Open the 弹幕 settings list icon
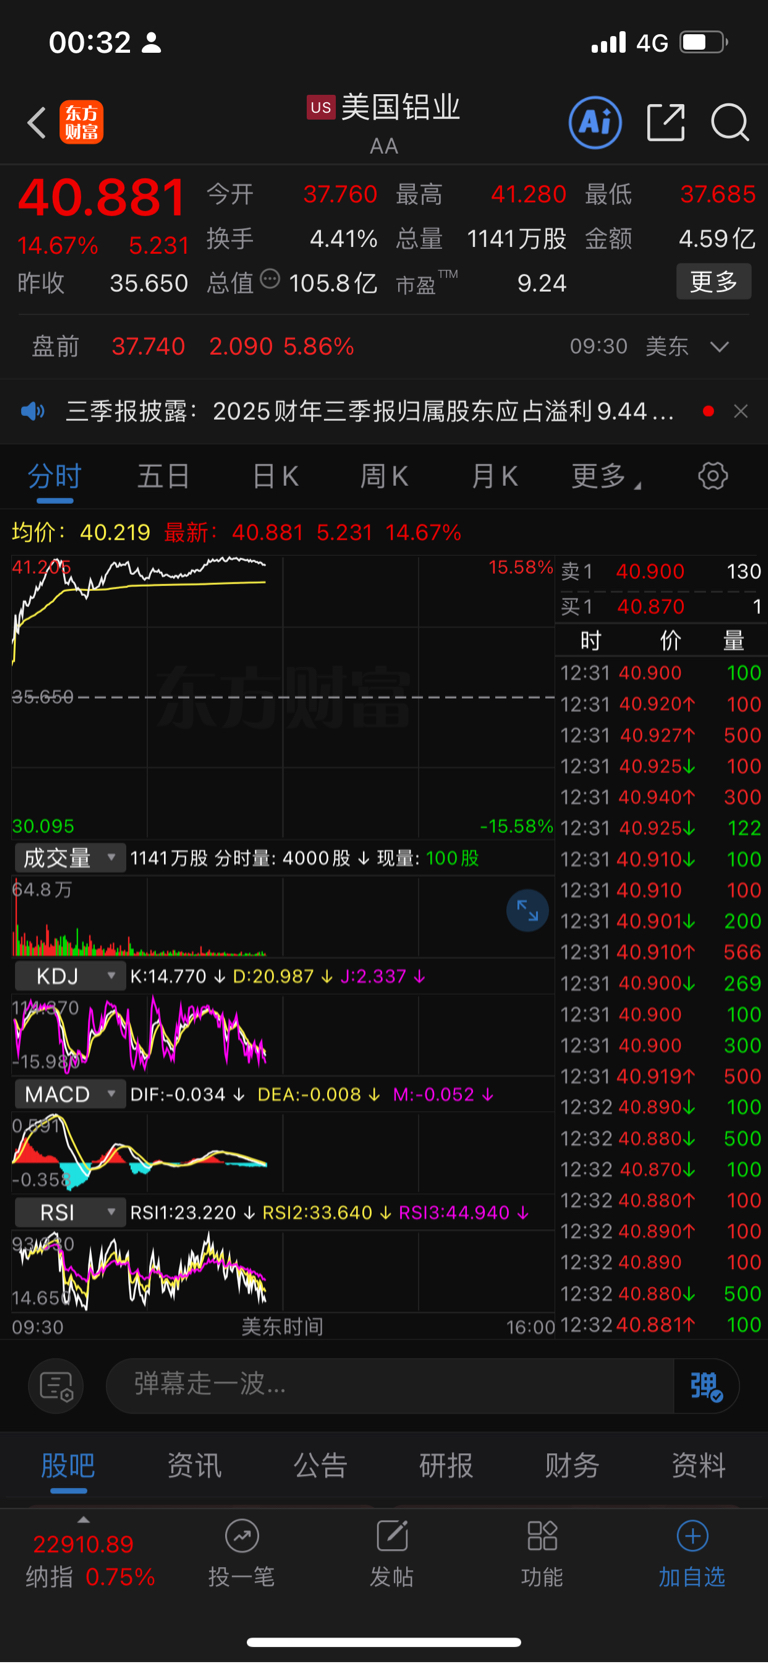The image size is (768, 1663). pos(56,1386)
